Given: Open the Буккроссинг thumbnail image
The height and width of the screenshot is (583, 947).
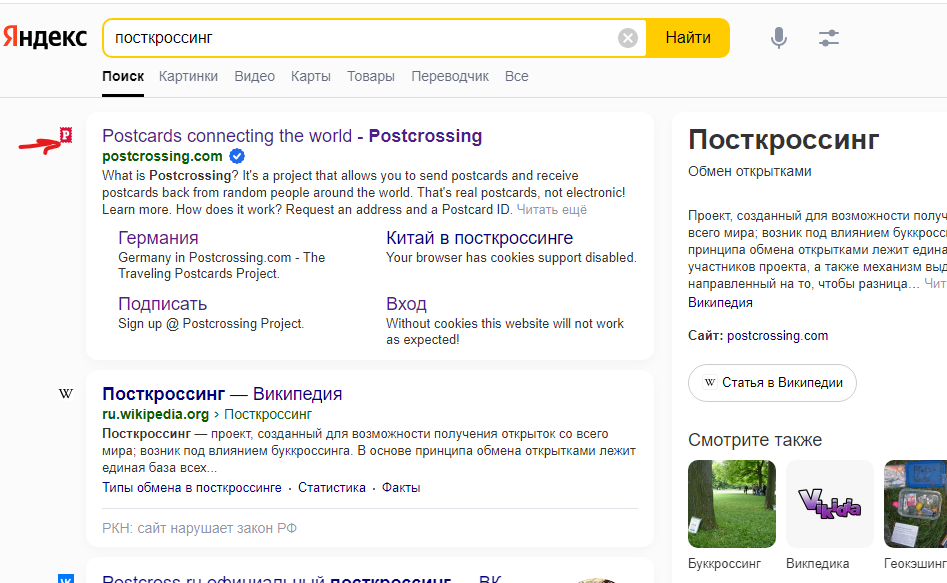Looking at the screenshot, I should (731, 504).
